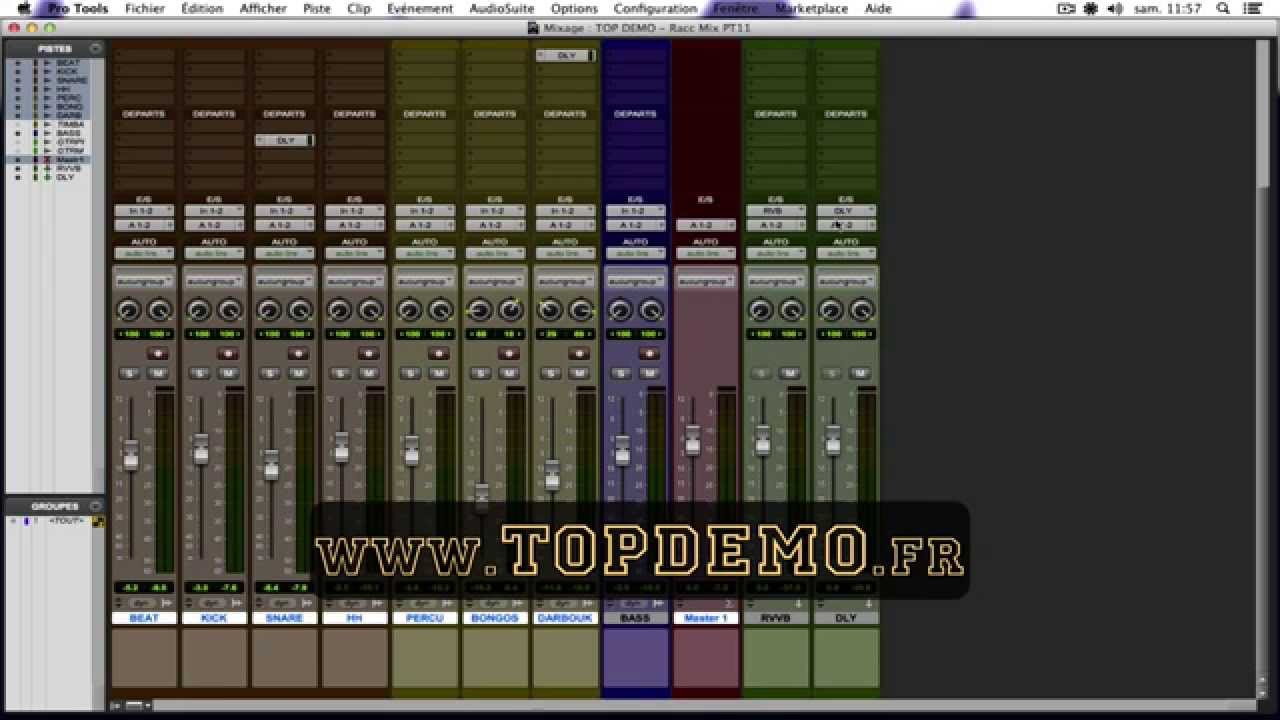Arm record on the KICK channel
This screenshot has height=720, width=1280.
(228, 353)
